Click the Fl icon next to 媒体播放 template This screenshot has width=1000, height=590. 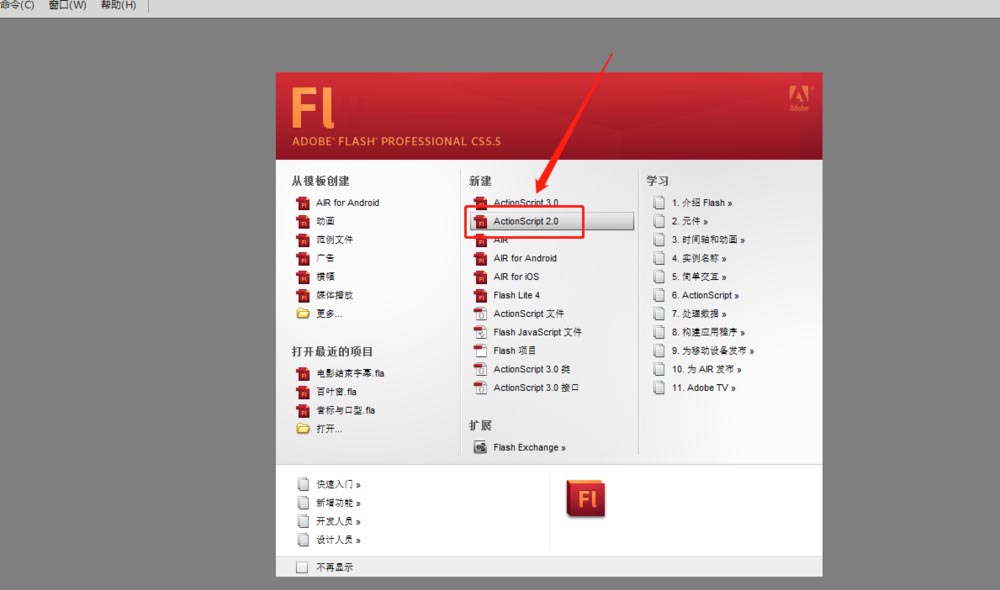[303, 295]
